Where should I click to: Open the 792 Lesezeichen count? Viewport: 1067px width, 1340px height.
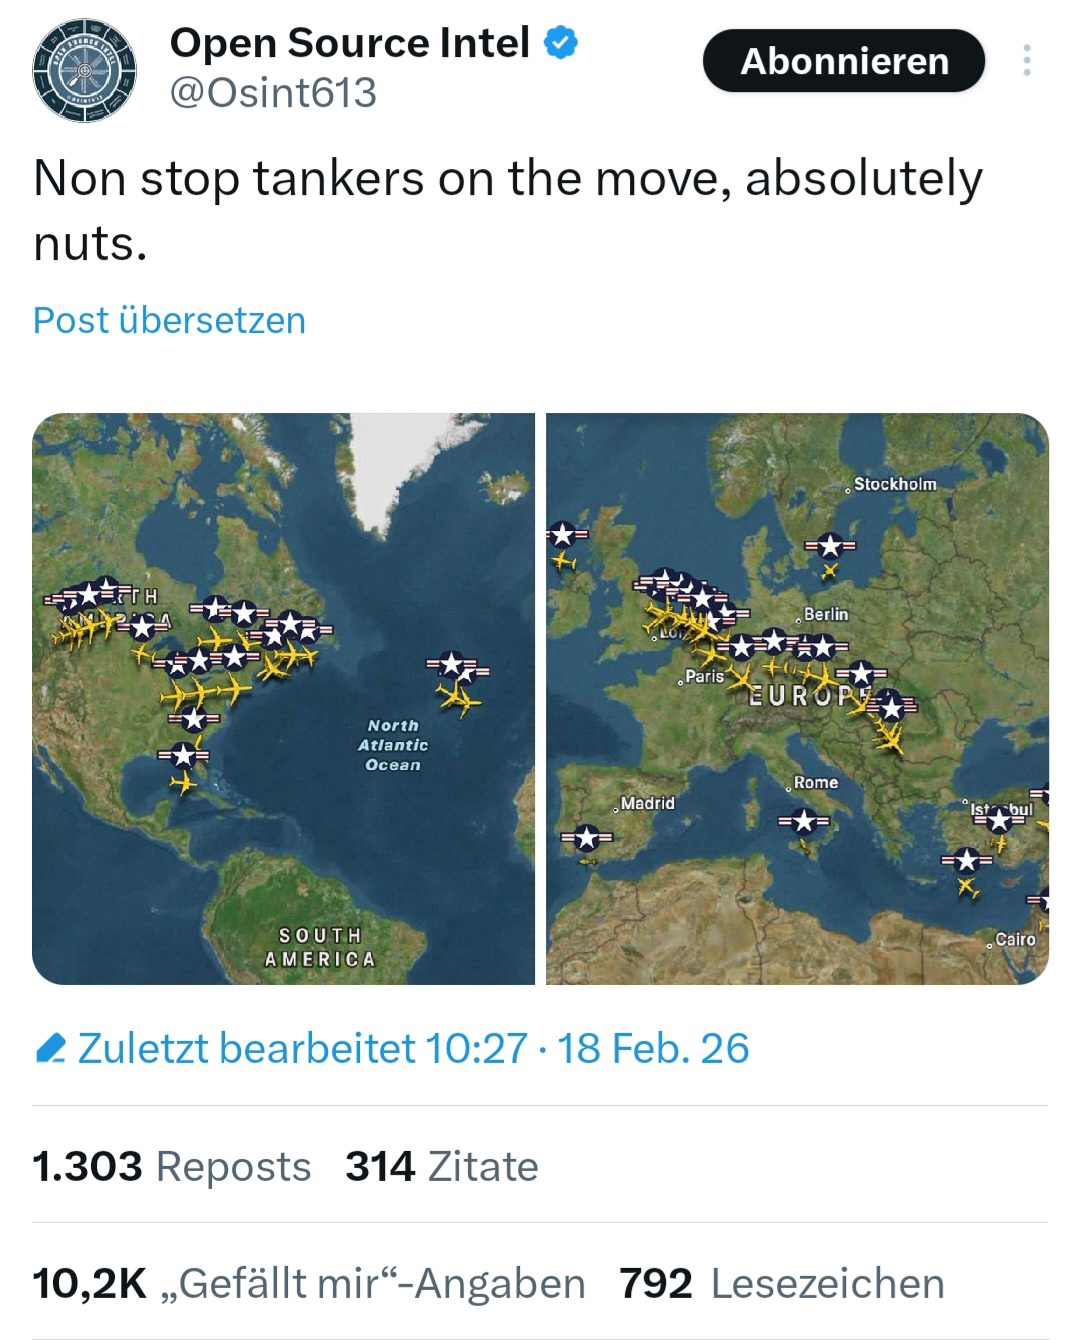tap(781, 1283)
